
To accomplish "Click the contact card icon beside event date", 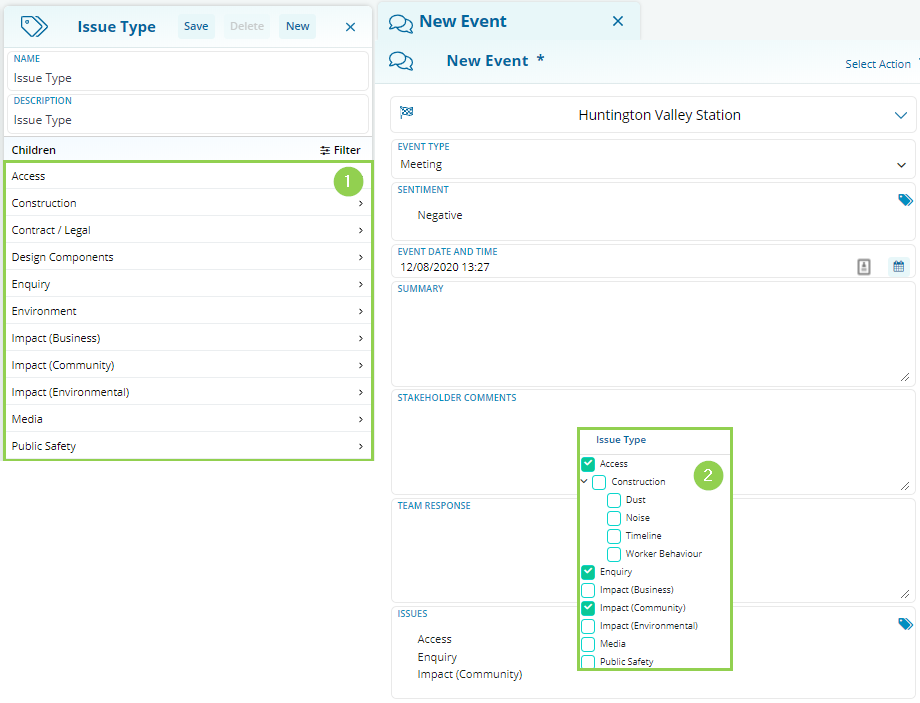I will [864, 266].
